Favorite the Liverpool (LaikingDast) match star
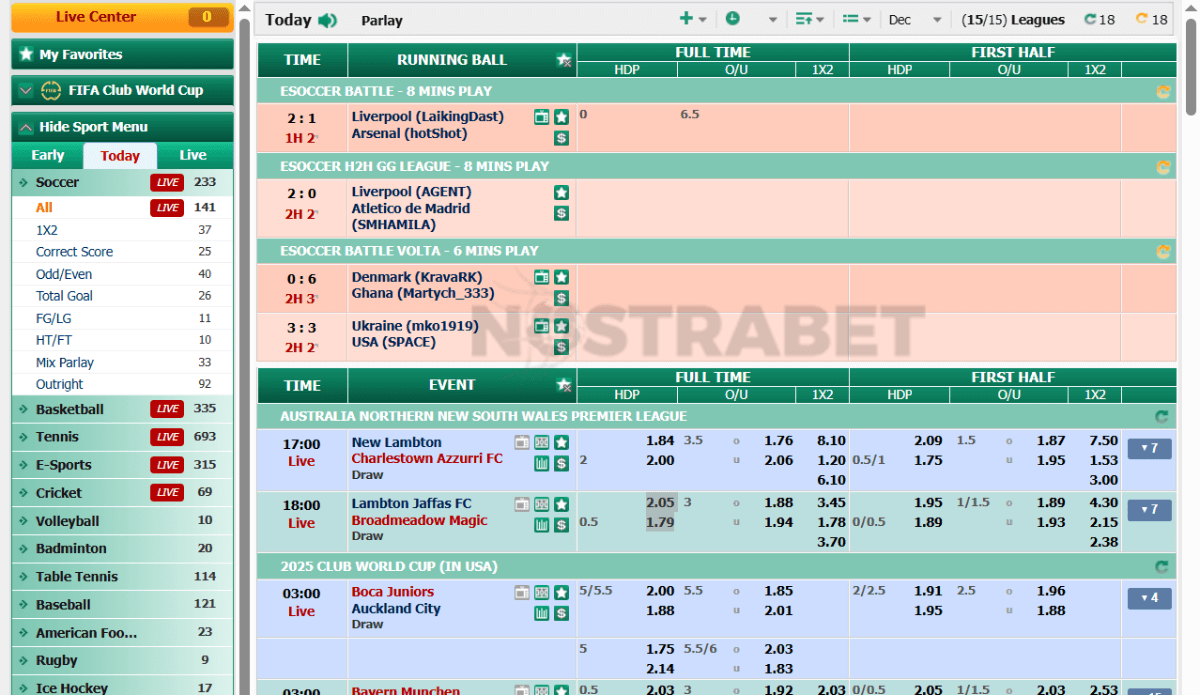Image resolution: width=1200 pixels, height=695 pixels. (x=561, y=117)
